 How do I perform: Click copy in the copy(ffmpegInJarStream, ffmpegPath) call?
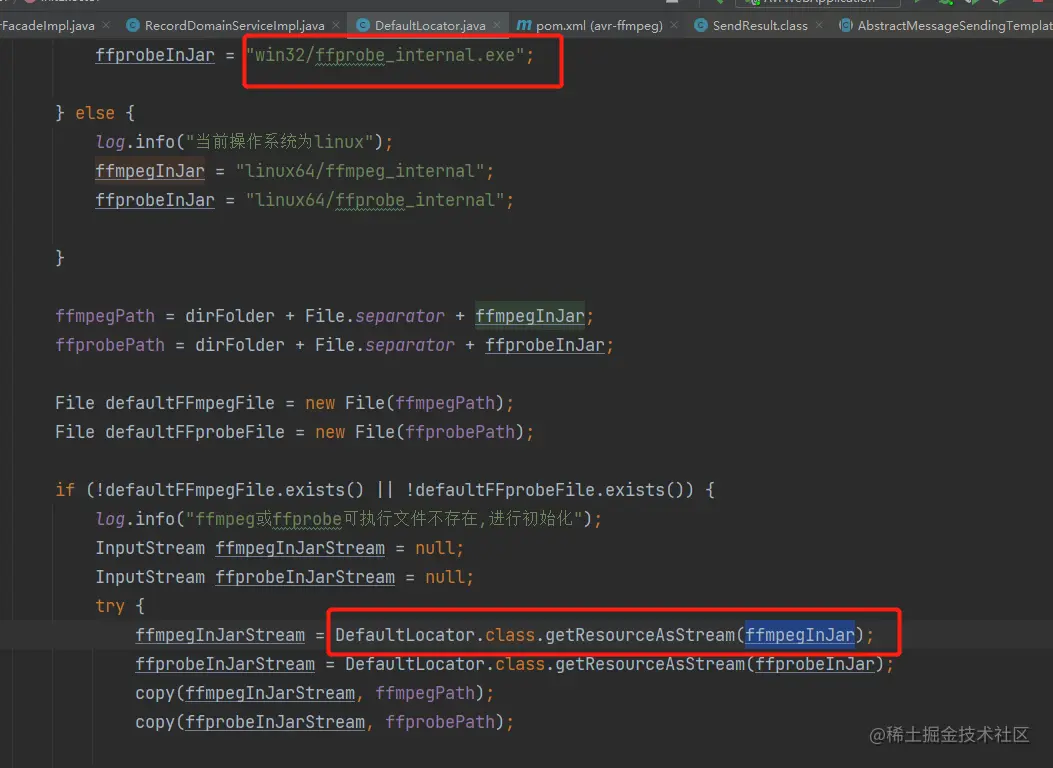tap(155, 693)
